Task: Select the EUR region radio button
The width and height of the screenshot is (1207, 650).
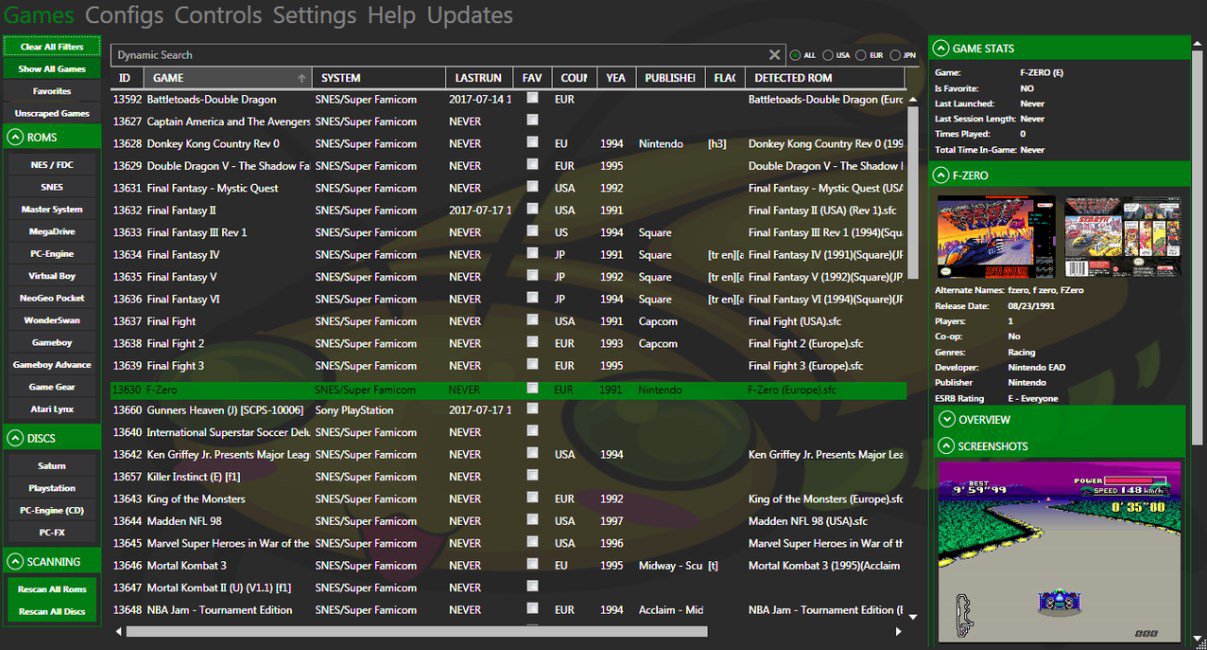Action: [860, 55]
